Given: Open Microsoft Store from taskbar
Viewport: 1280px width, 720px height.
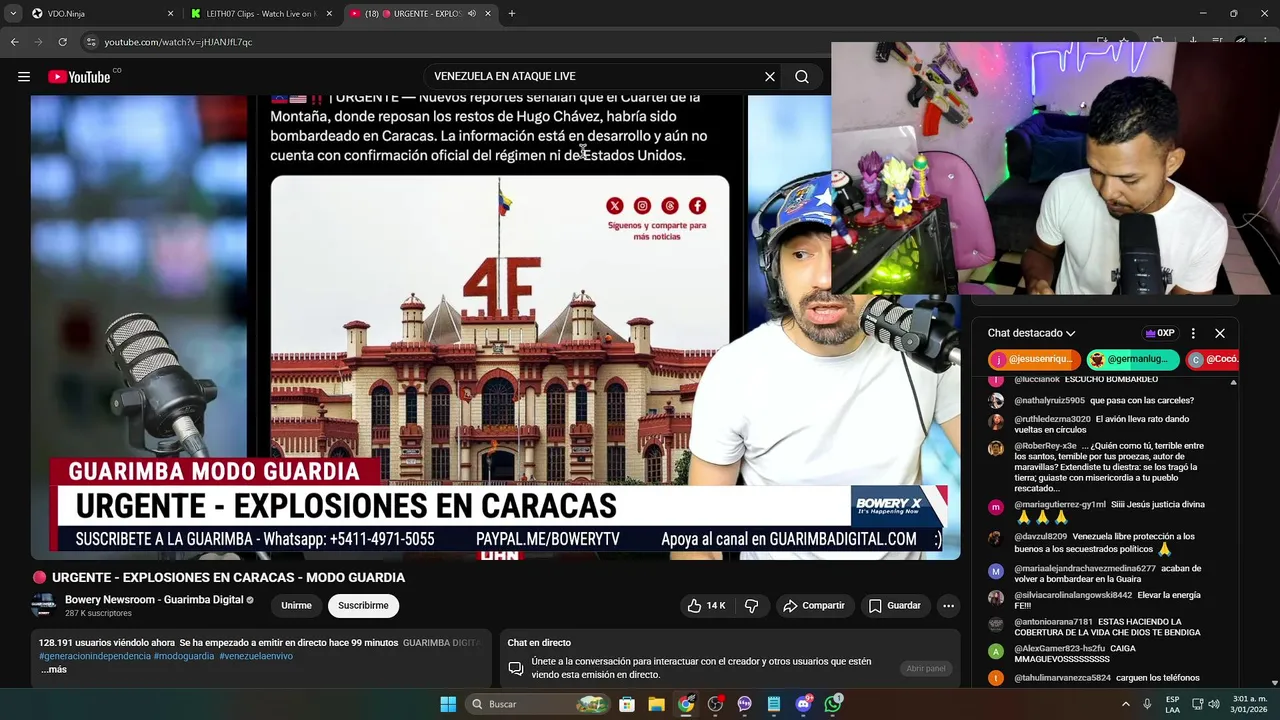Looking at the screenshot, I should (x=627, y=704).
